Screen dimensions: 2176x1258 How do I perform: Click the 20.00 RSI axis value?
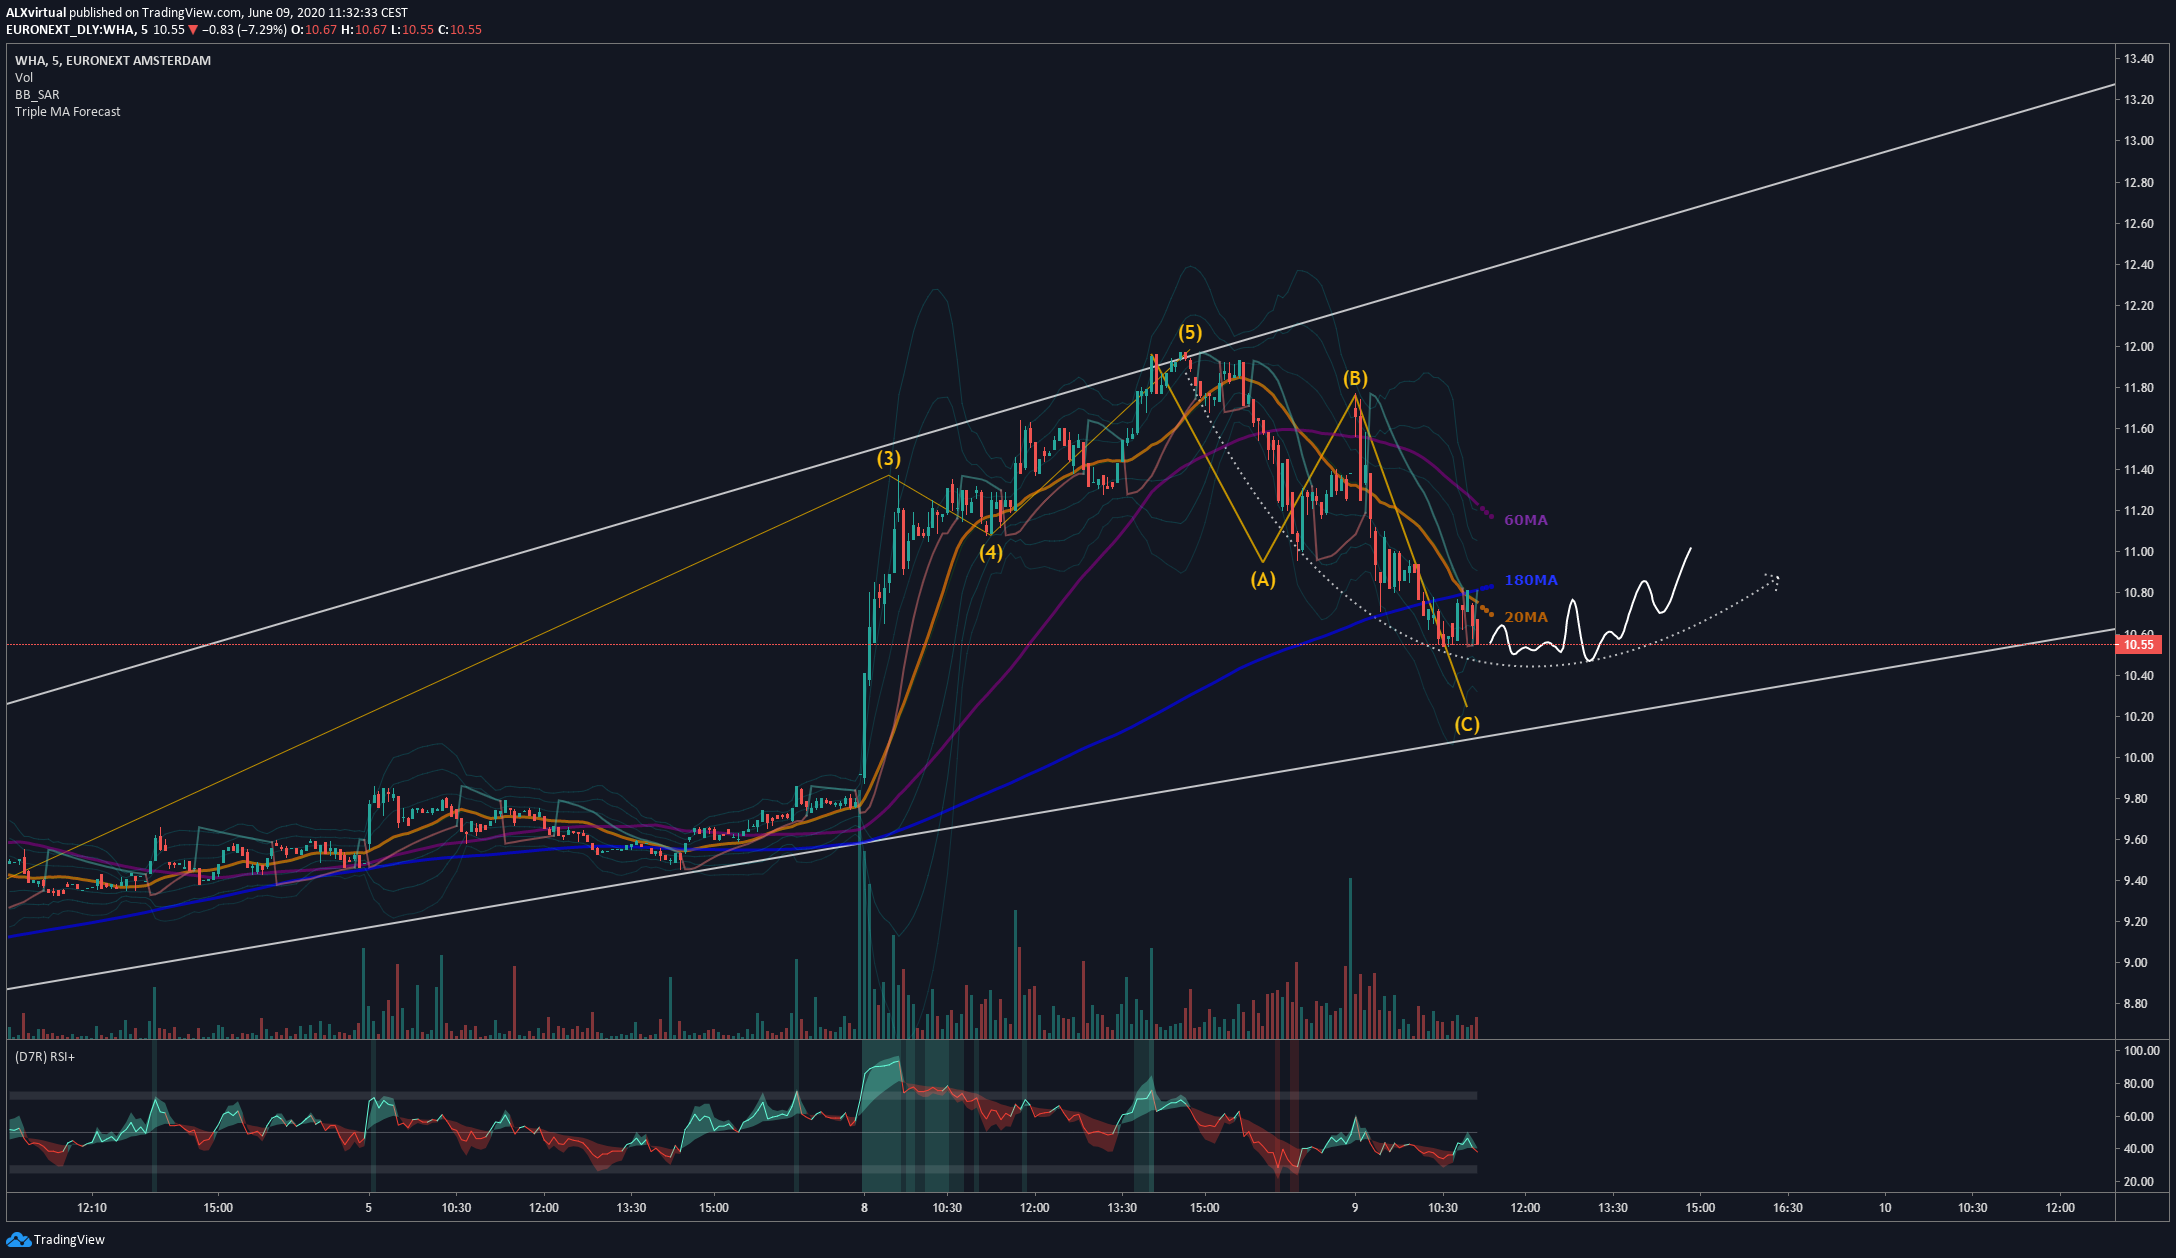point(2139,1182)
